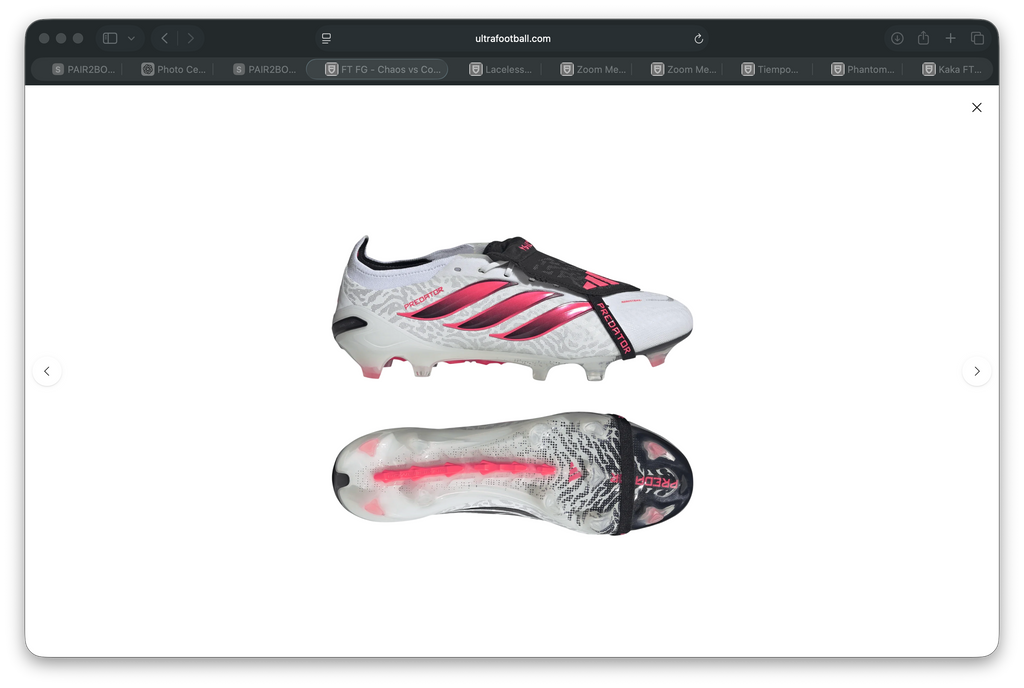The height and width of the screenshot is (688, 1024).
Task: Go back to the previous page
Action: (x=165, y=39)
